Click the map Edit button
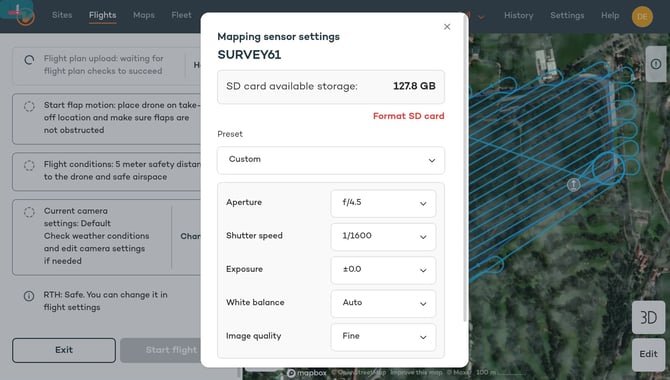670x380 pixels. pos(648,354)
